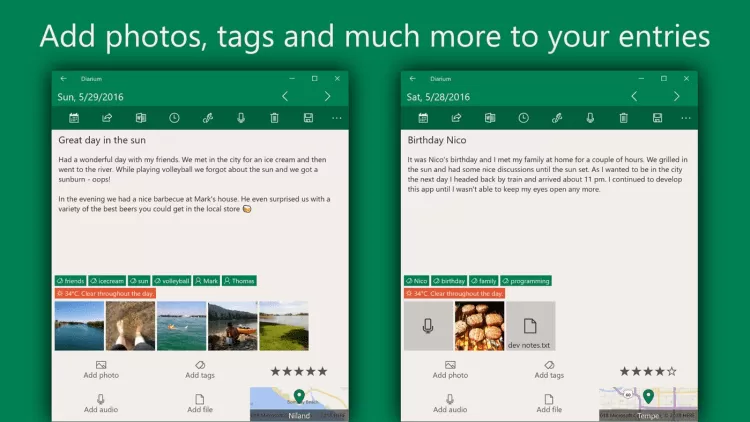Click Add file in left window
The image size is (750, 422).
[200, 404]
